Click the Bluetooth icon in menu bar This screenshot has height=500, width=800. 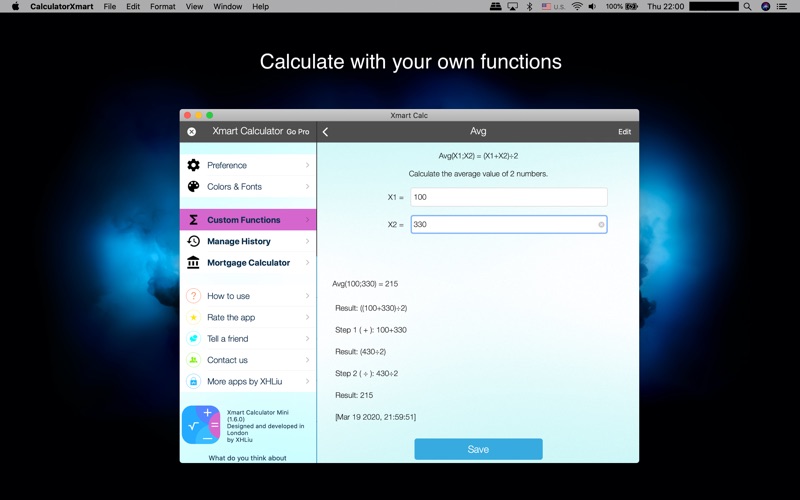(x=529, y=7)
